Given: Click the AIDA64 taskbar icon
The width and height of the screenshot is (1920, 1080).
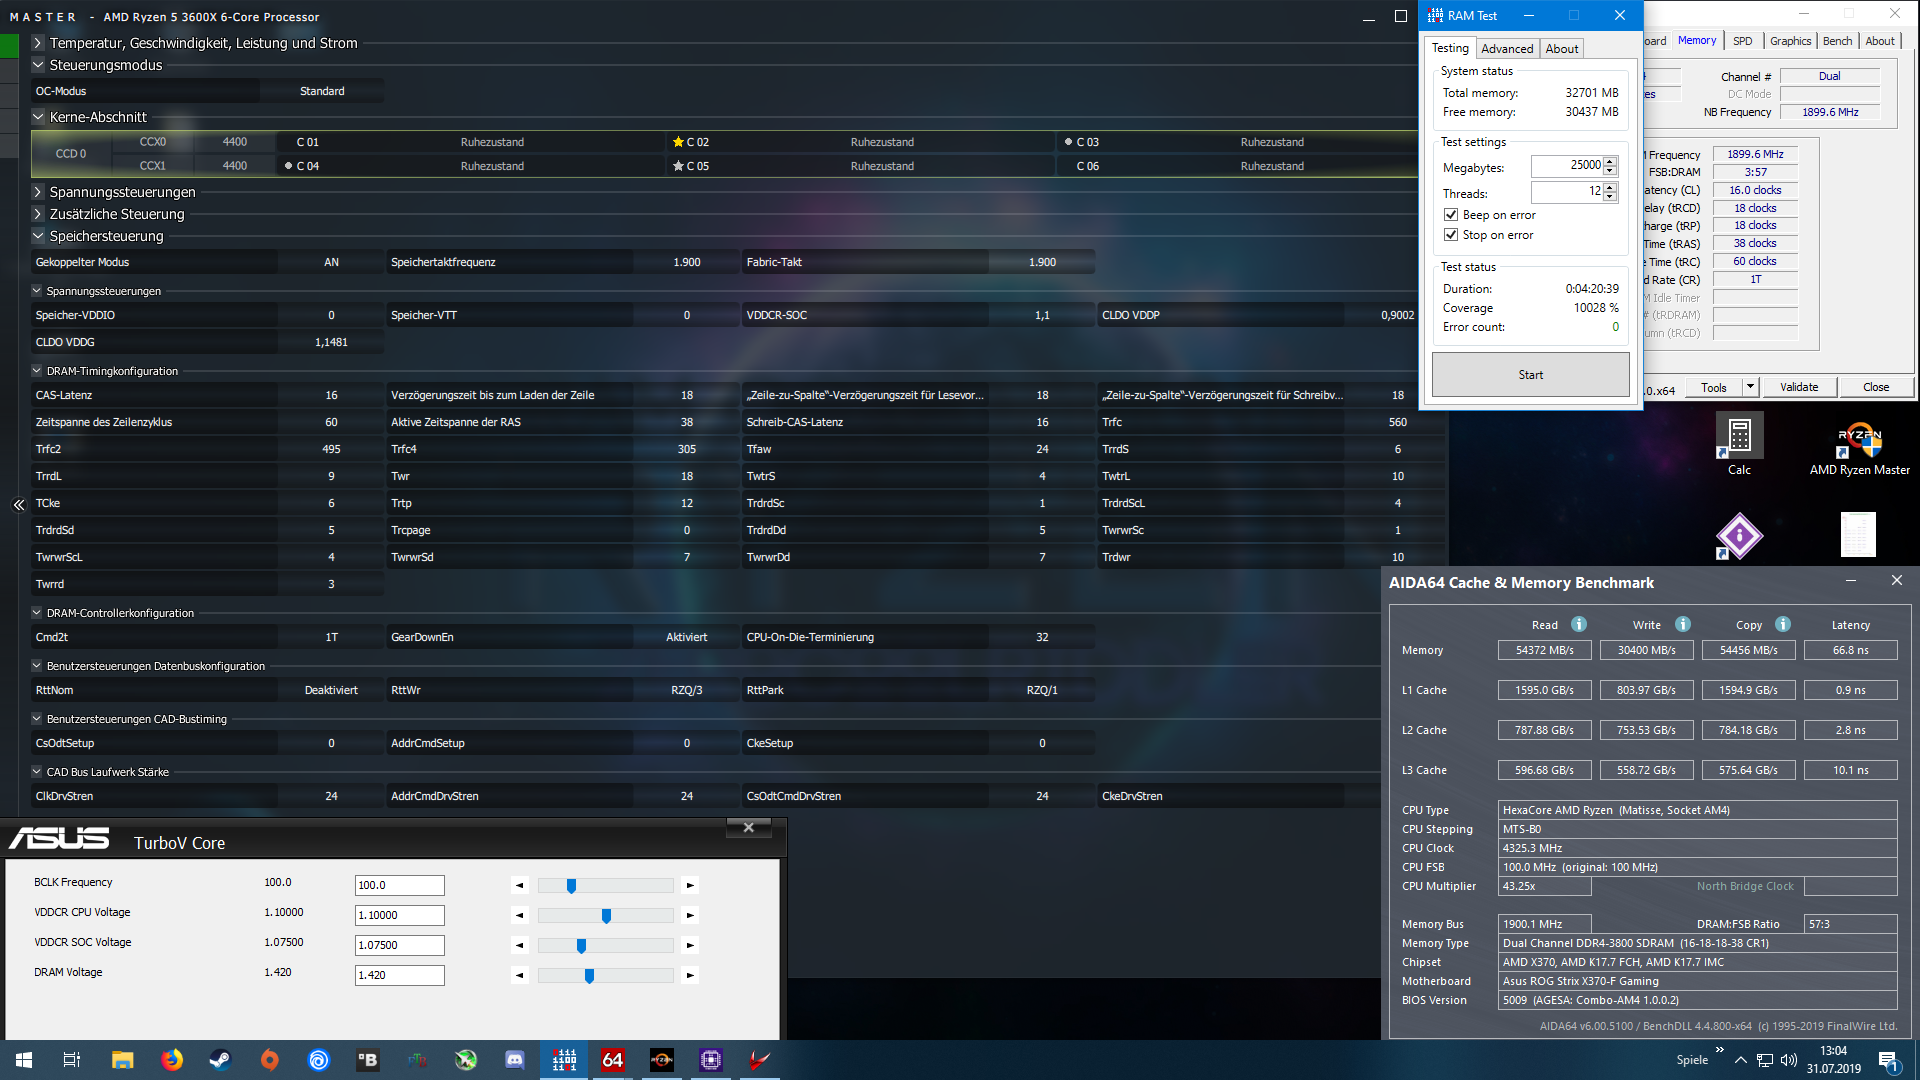Looking at the screenshot, I should click(x=612, y=1060).
